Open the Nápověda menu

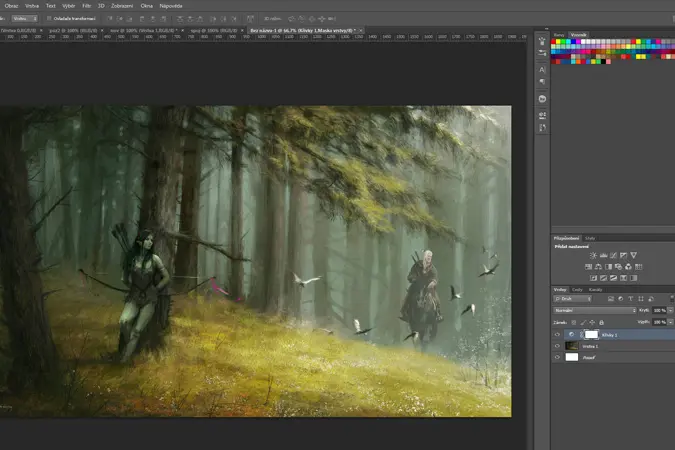pyautogui.click(x=171, y=6)
